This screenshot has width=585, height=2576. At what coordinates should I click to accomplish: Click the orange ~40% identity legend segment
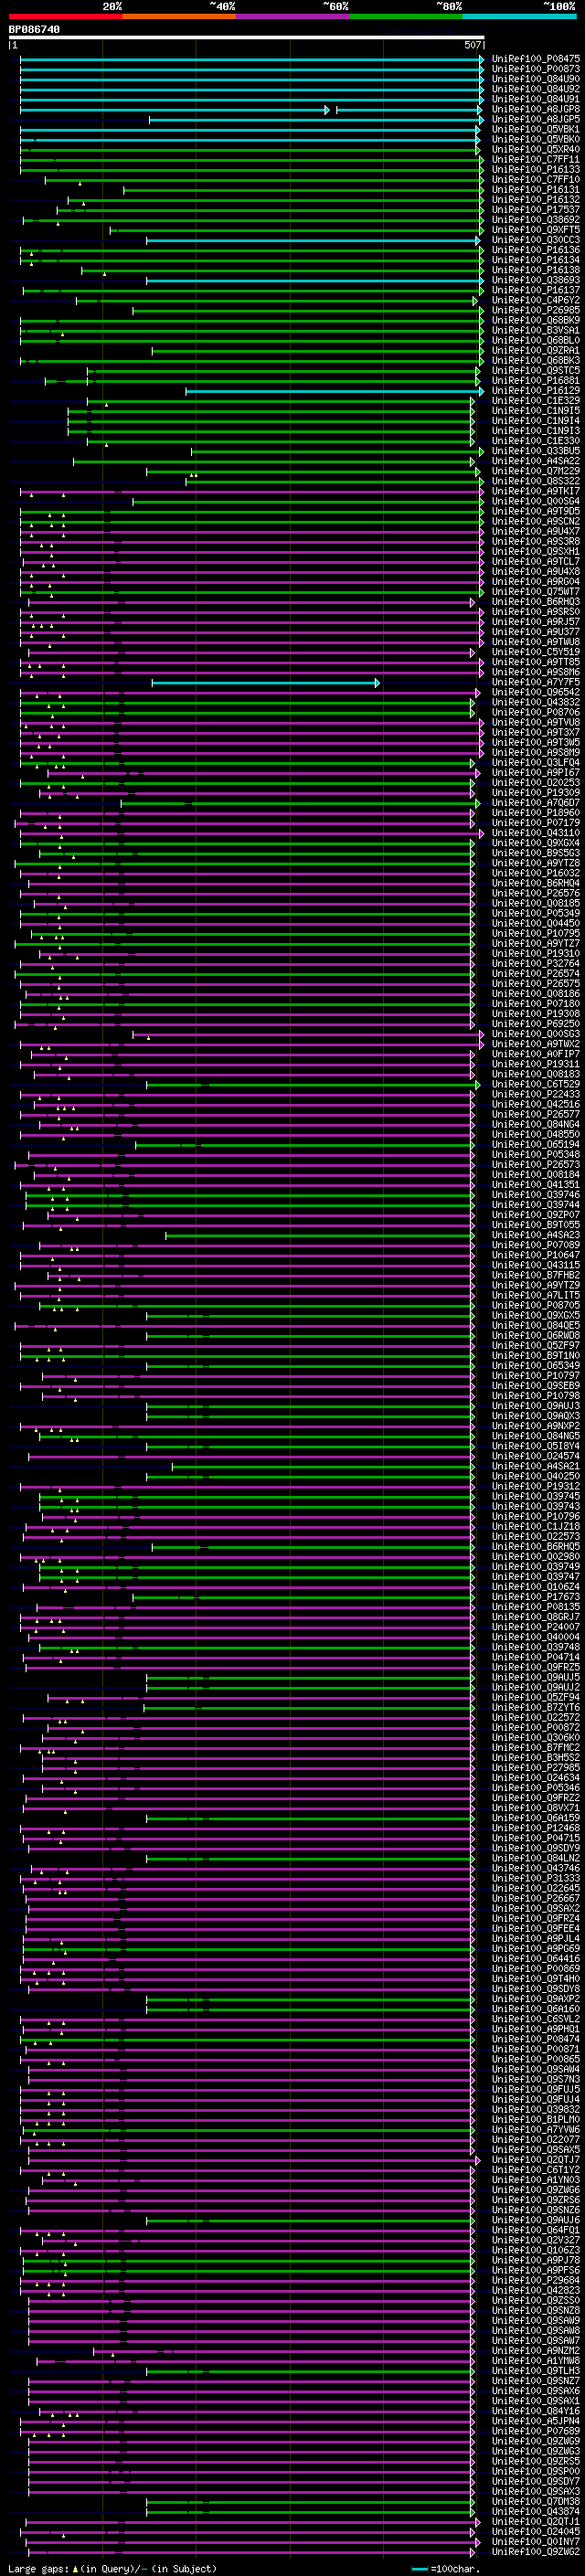coord(179,16)
